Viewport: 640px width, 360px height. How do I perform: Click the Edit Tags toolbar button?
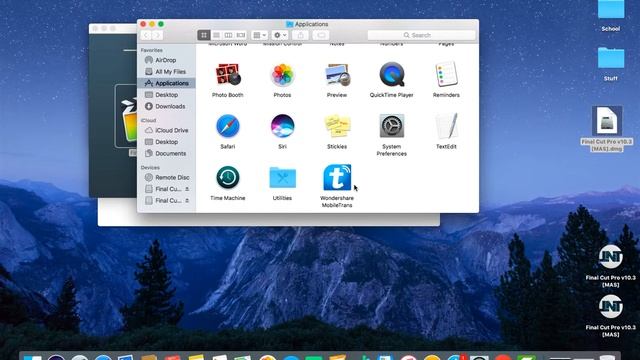[x=321, y=35]
